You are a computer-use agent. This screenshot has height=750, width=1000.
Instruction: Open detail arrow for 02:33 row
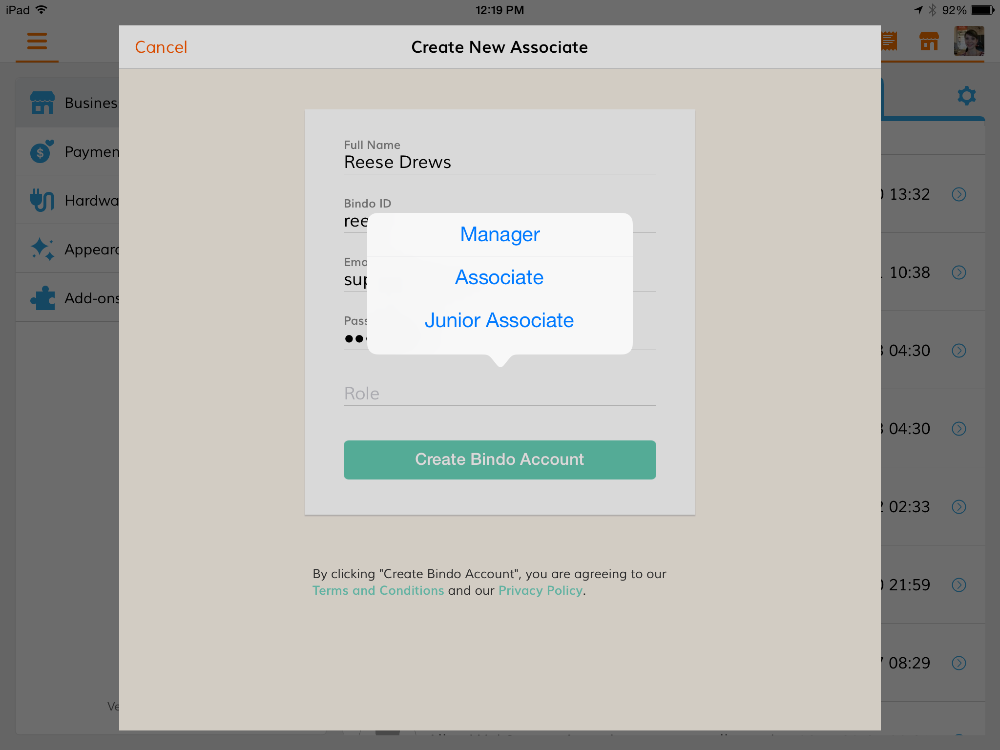coord(959,507)
